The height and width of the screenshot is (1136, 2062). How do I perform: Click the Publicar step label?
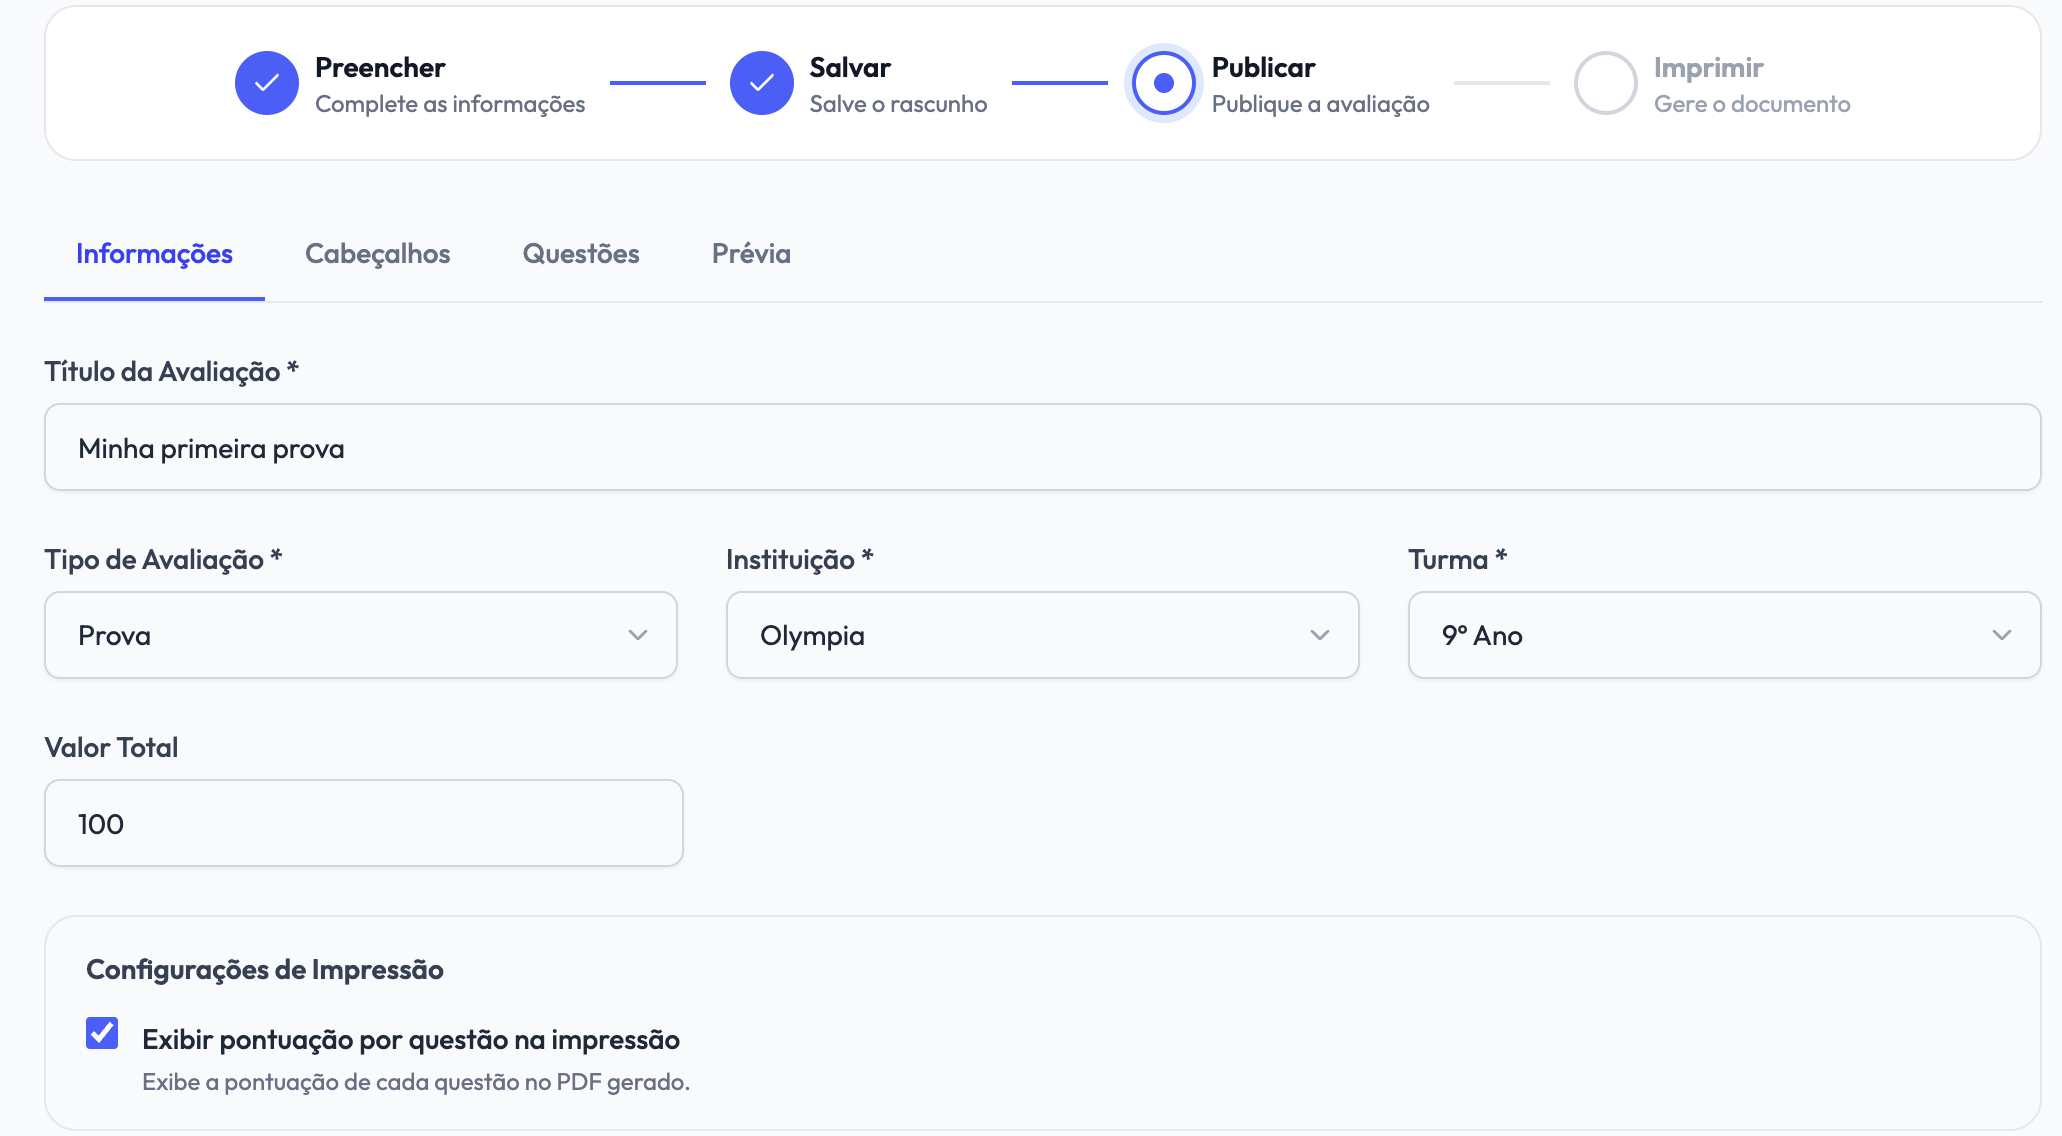[1263, 67]
